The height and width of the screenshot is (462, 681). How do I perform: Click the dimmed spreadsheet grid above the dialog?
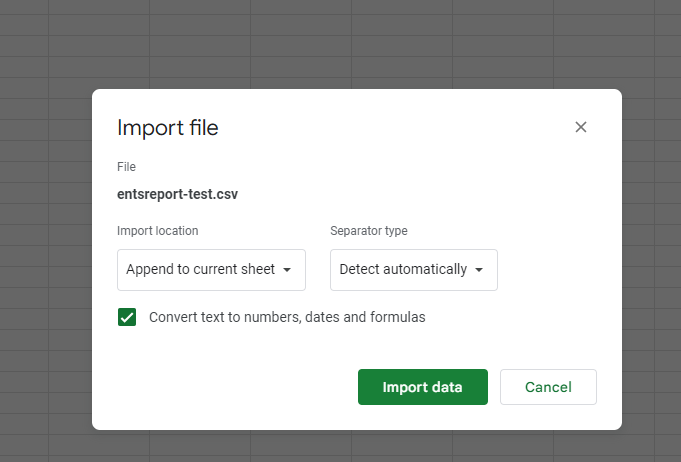tap(340, 45)
